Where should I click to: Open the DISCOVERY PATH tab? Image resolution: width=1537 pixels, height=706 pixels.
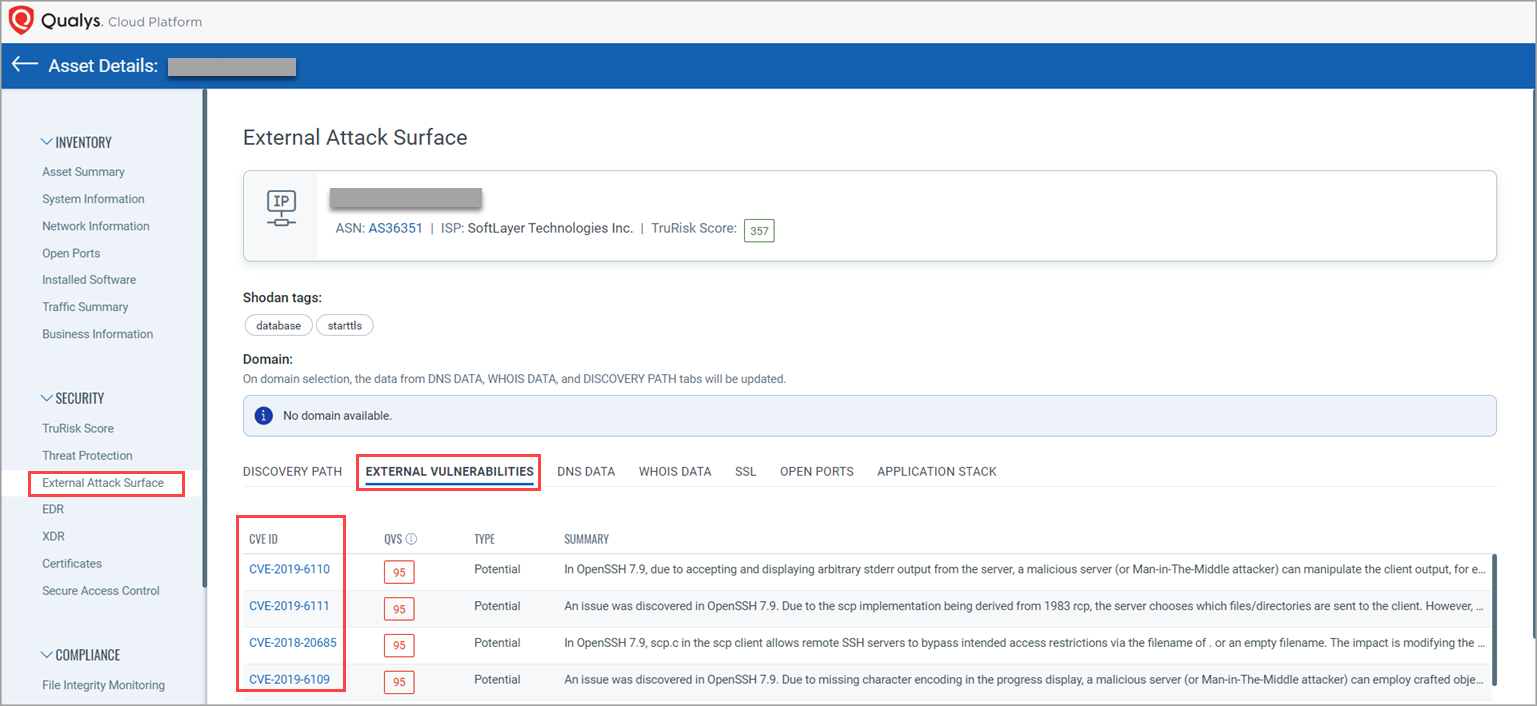(x=292, y=471)
